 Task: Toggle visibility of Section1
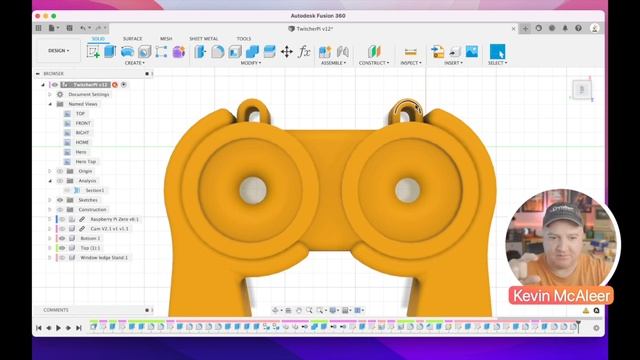pyautogui.click(x=67, y=190)
